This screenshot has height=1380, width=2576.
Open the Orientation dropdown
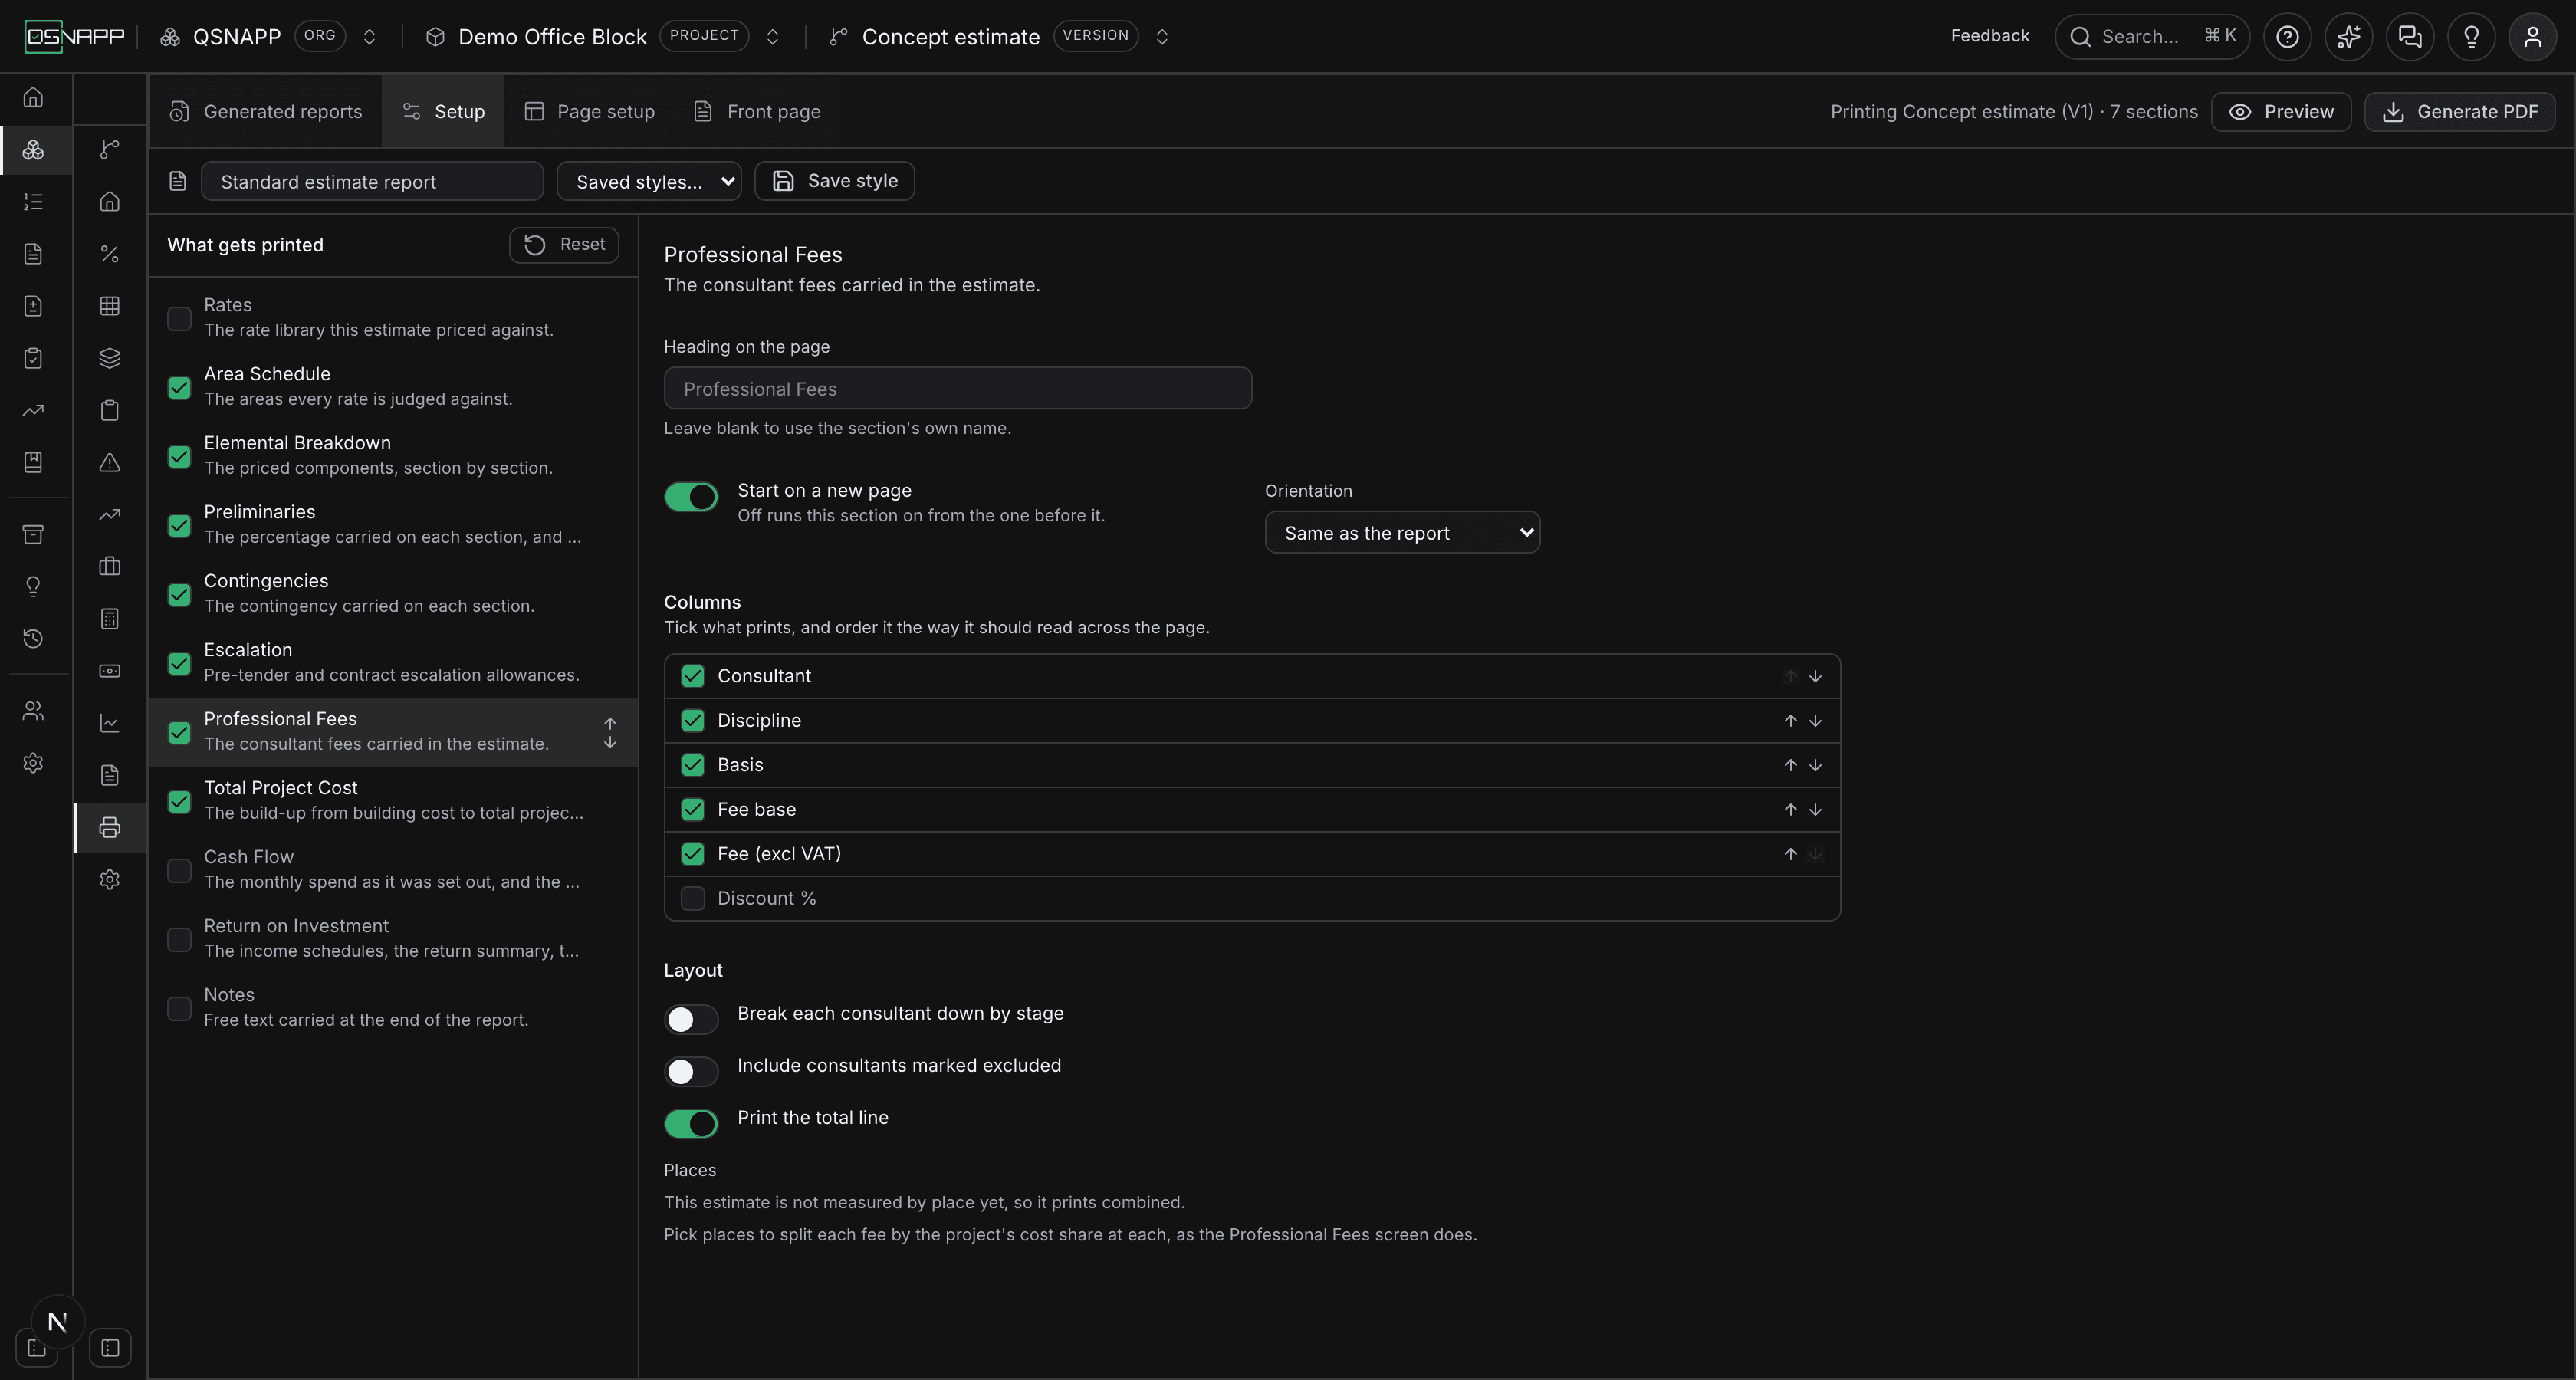(1402, 532)
